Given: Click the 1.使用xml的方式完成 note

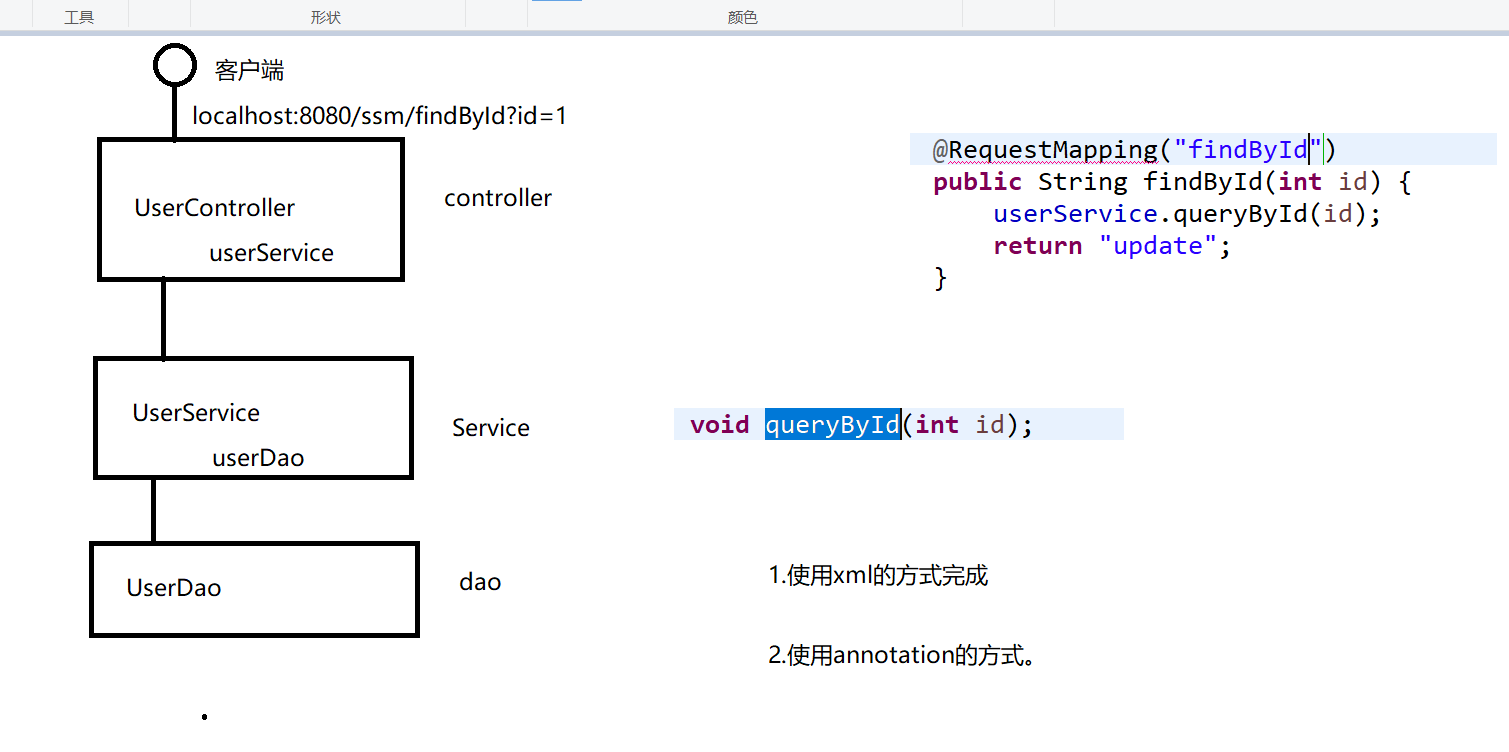Looking at the screenshot, I should click(878, 576).
